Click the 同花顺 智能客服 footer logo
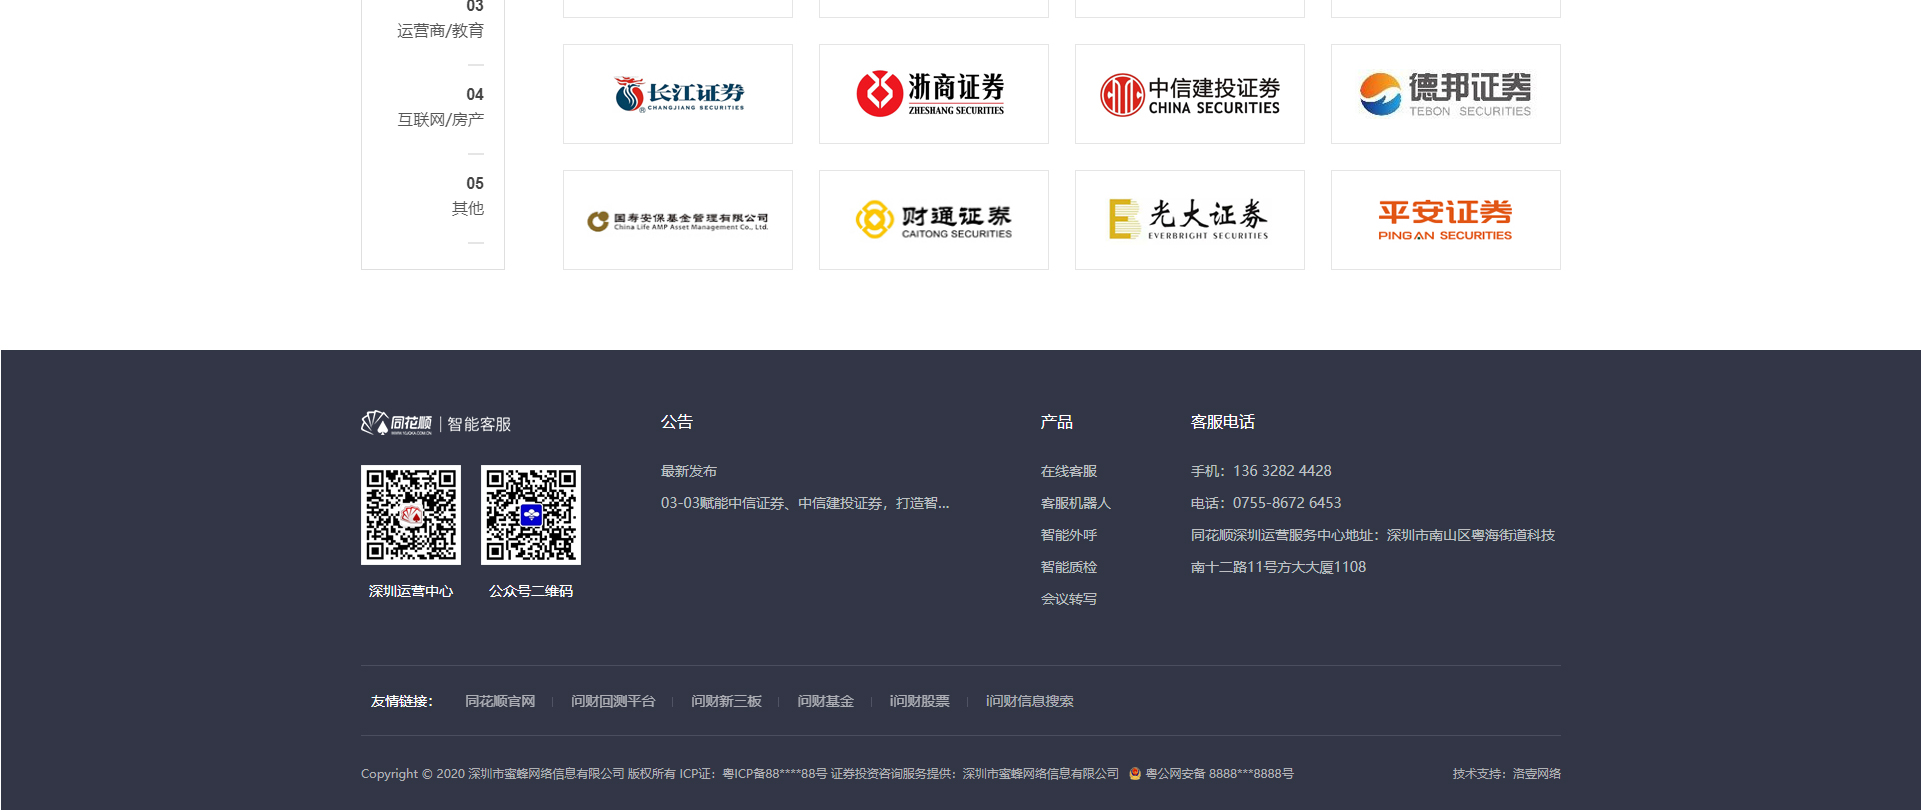The image size is (1922, 810). 436,424
